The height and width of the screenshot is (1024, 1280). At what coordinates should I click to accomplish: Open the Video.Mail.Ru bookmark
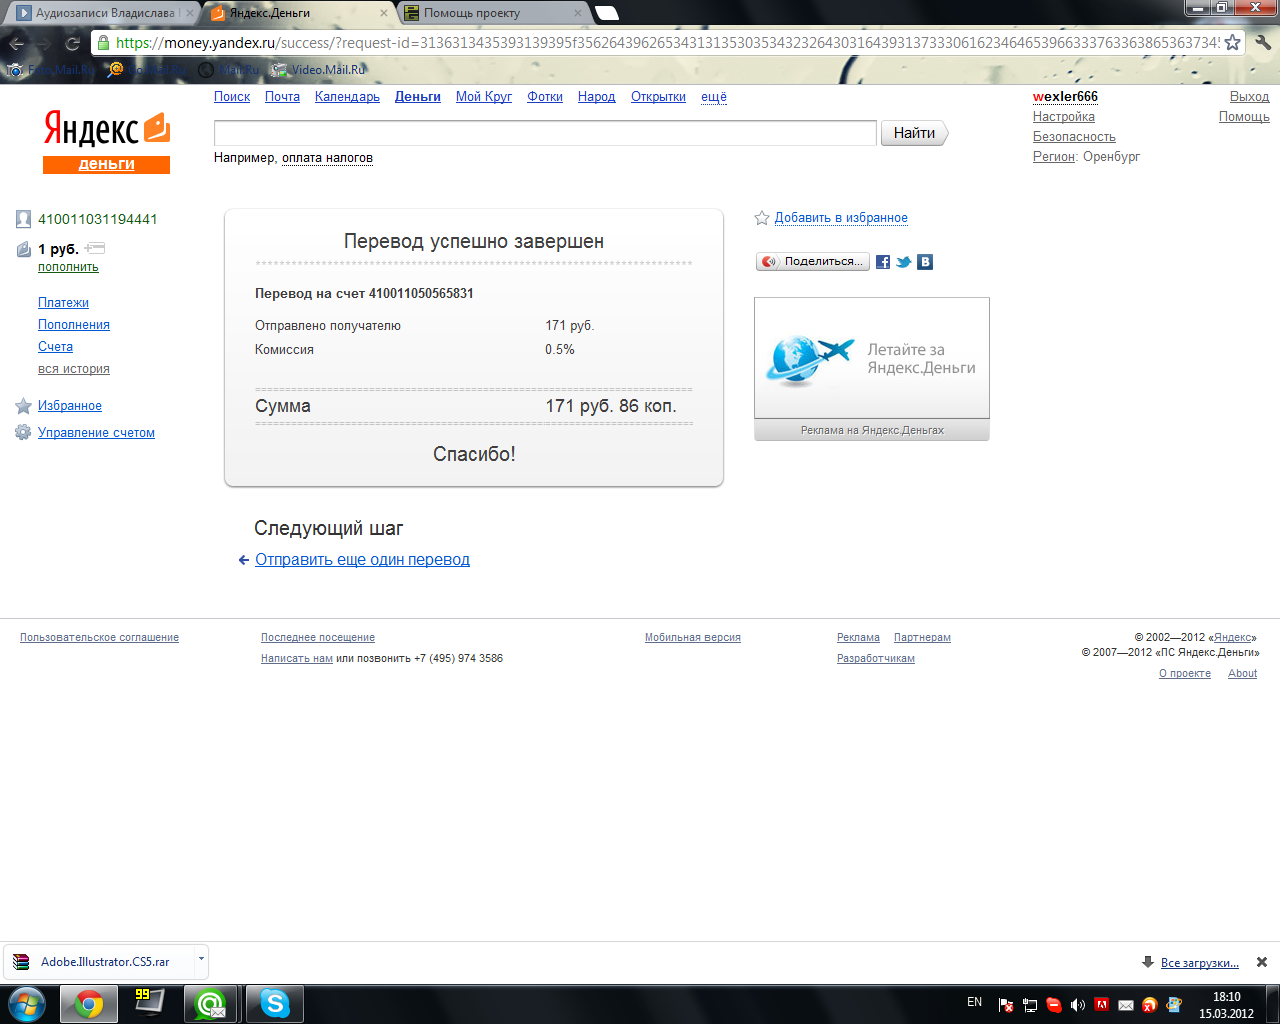pyautogui.click(x=318, y=70)
